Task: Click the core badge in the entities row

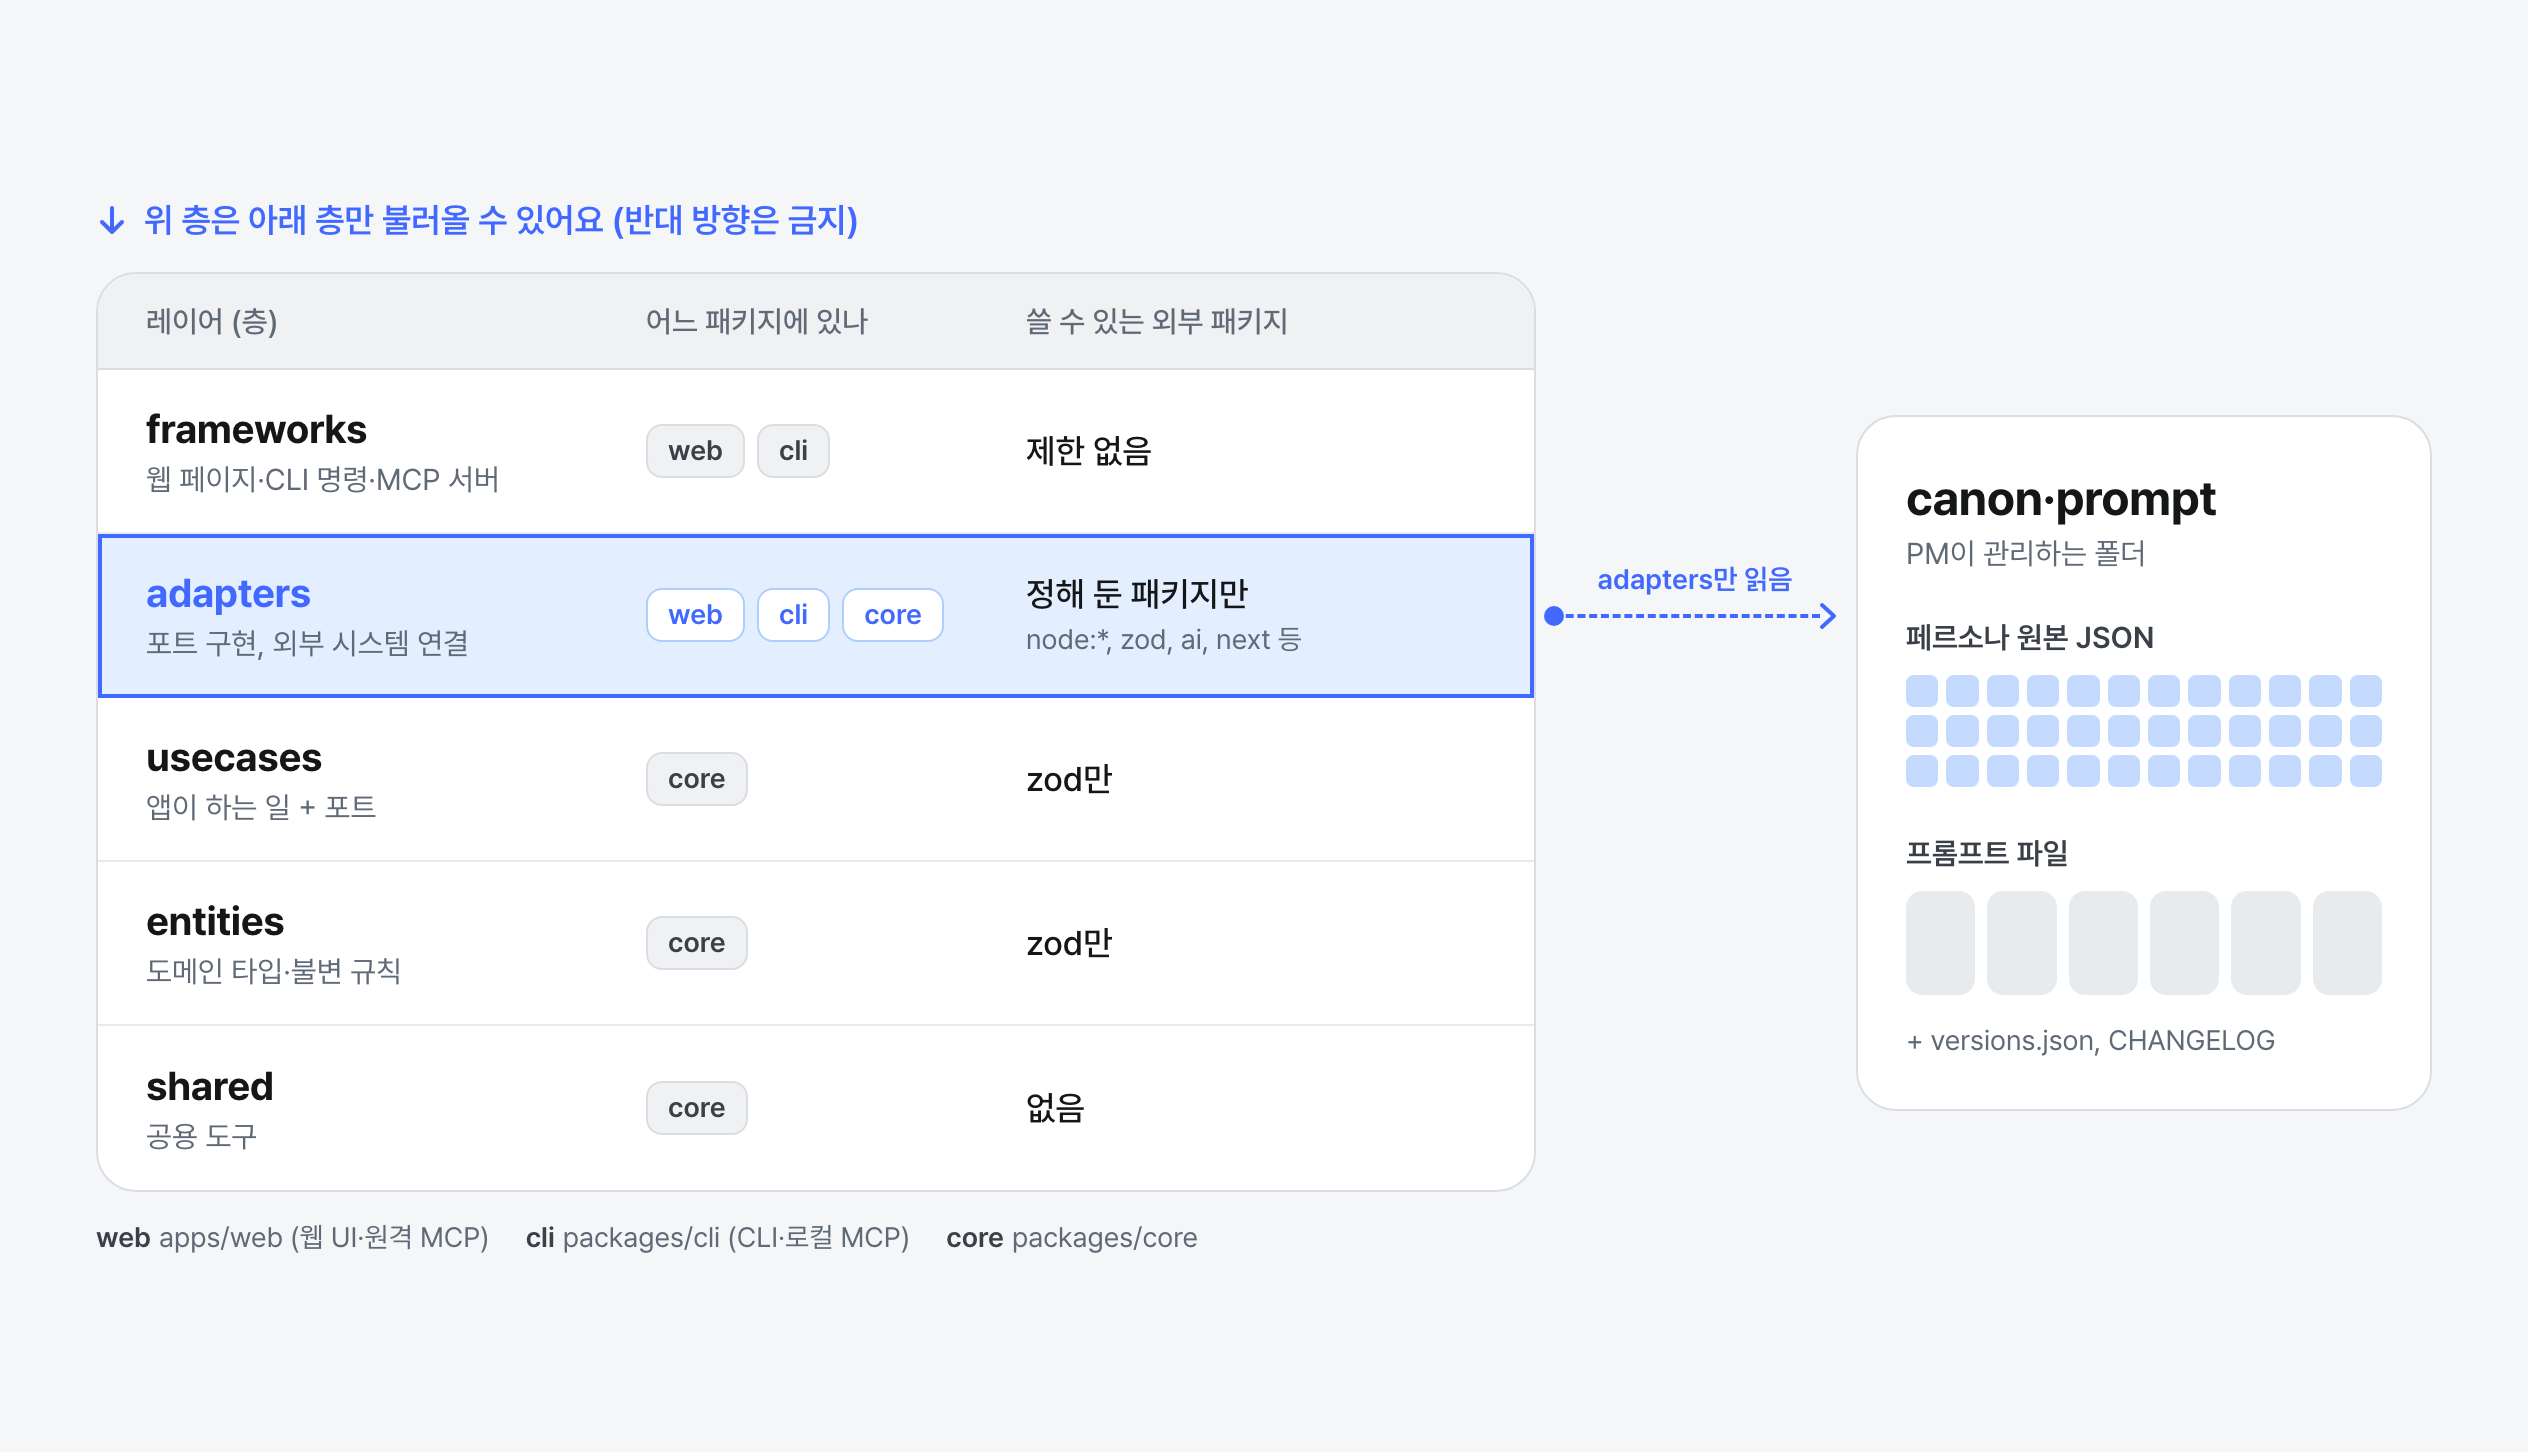Action: tap(697, 943)
